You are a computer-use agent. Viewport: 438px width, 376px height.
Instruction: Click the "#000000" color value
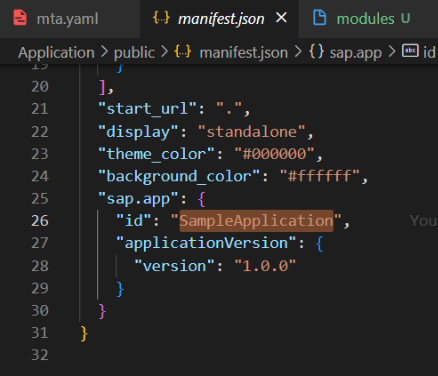(274, 154)
